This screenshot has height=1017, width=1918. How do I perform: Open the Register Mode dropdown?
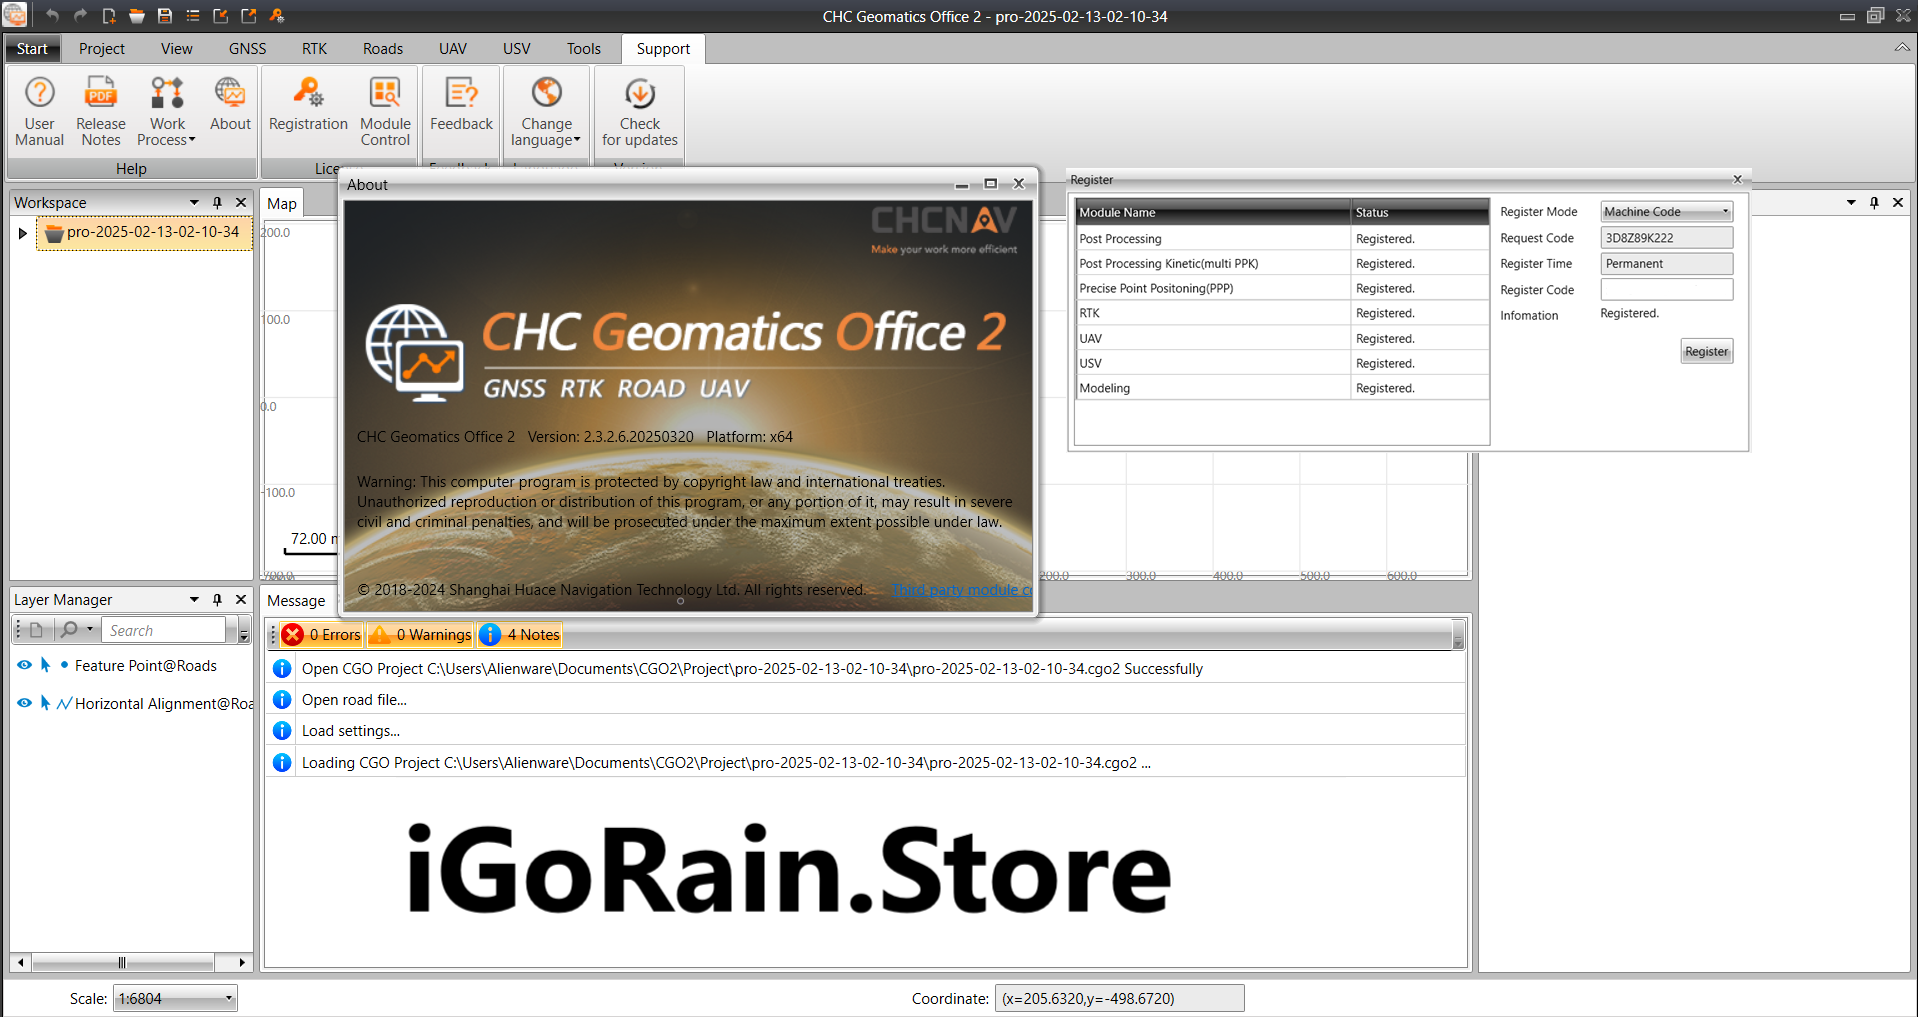click(1666, 212)
